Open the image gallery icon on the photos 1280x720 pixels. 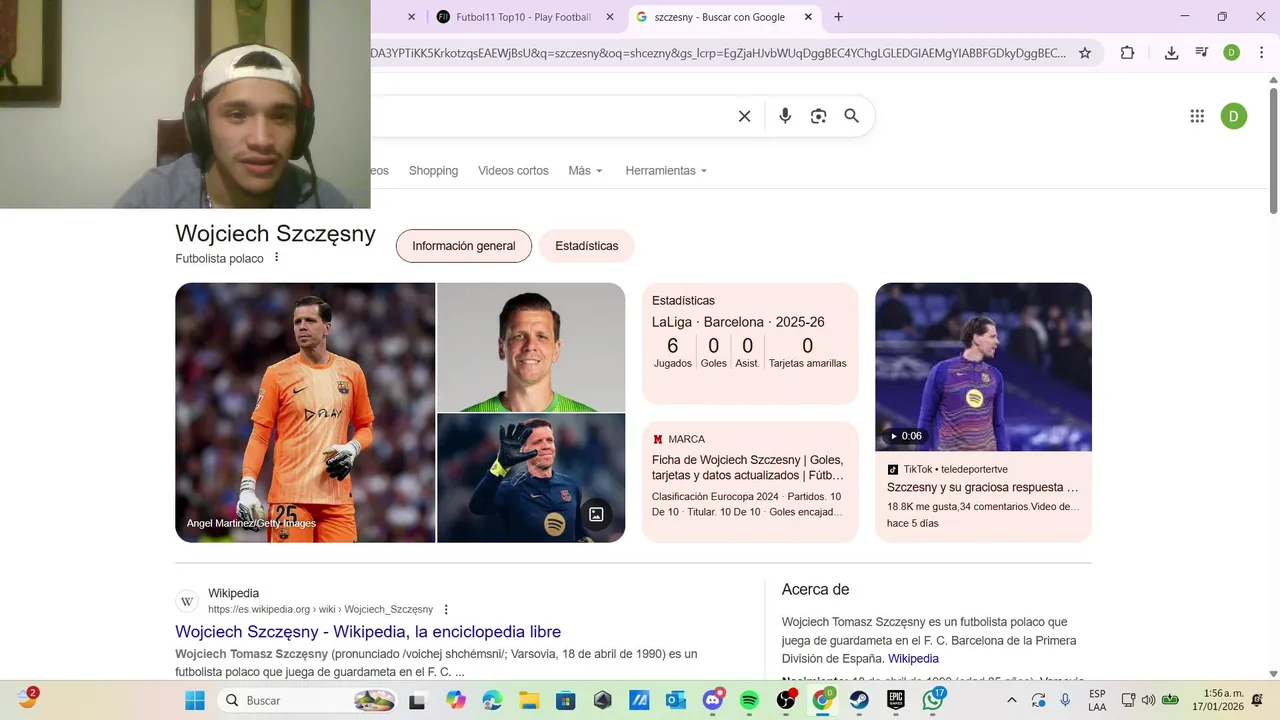coord(596,514)
